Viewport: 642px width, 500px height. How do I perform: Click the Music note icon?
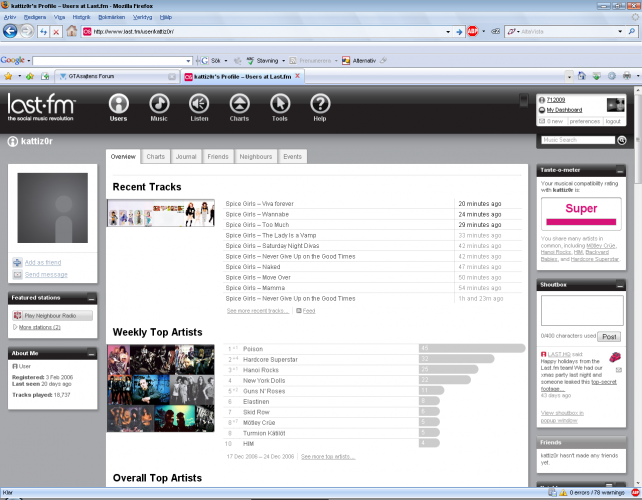[159, 105]
